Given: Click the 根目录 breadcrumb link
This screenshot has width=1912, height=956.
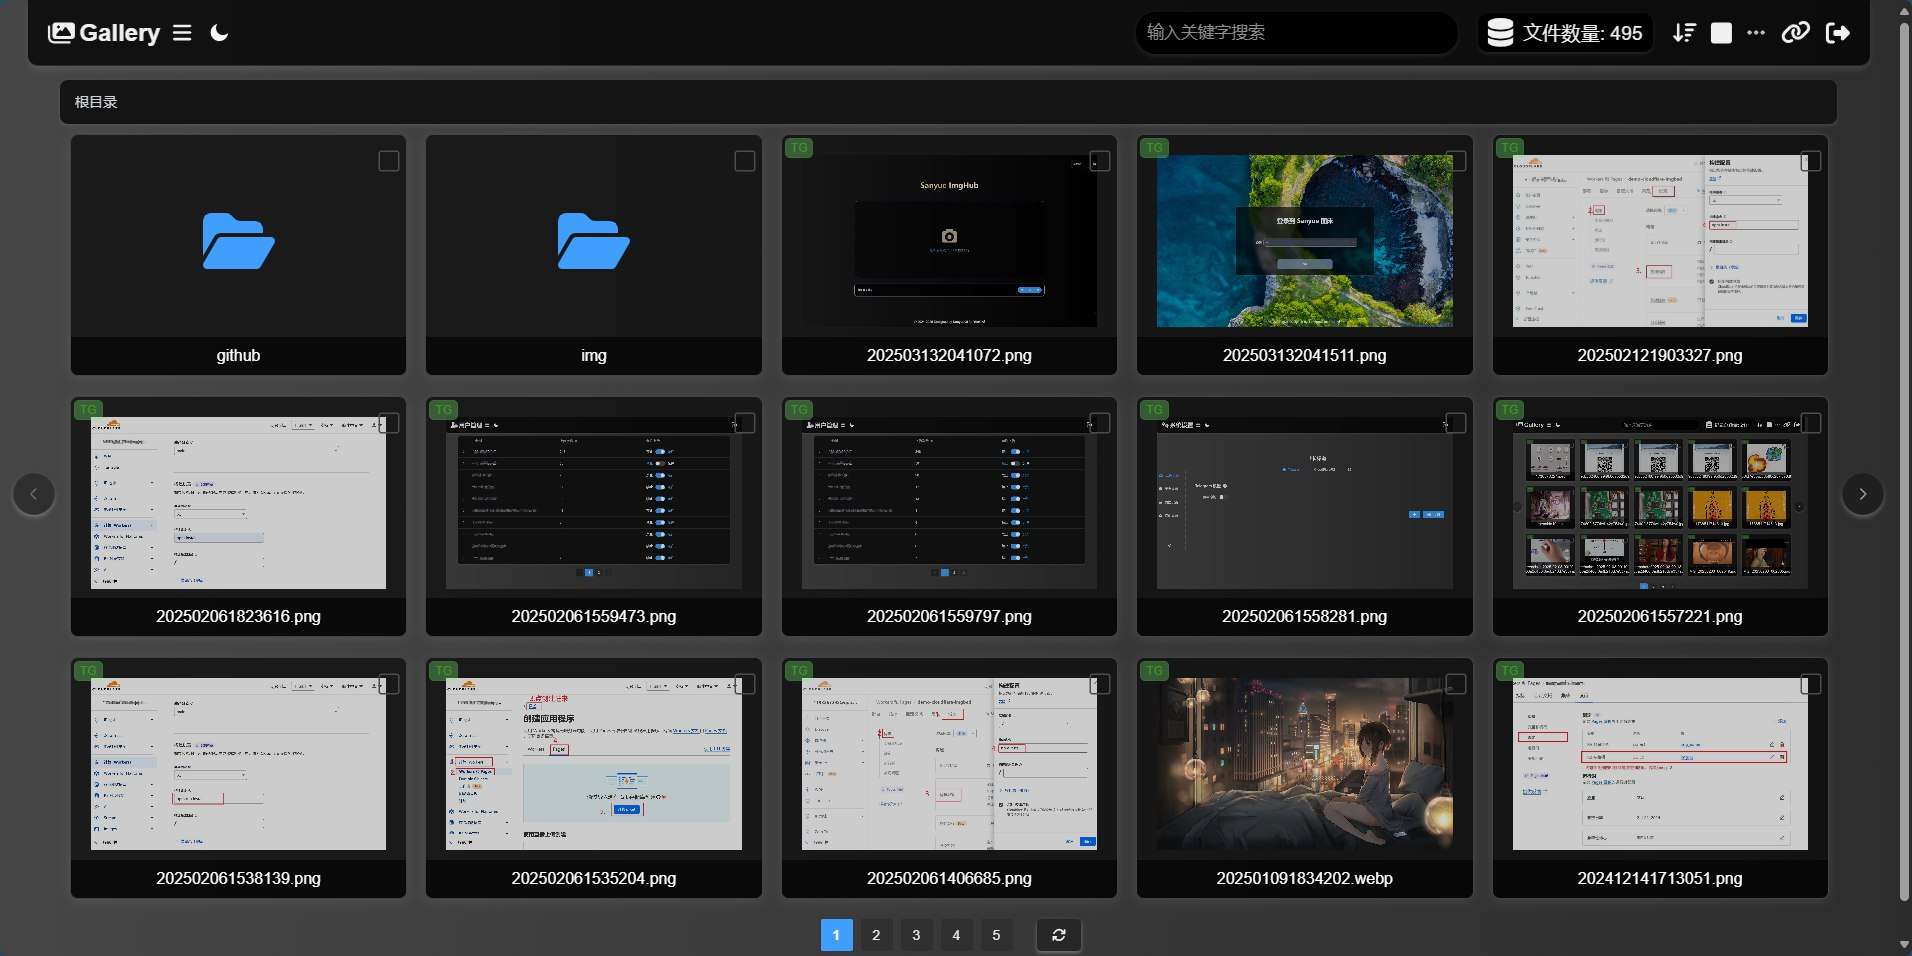Looking at the screenshot, I should point(96,102).
